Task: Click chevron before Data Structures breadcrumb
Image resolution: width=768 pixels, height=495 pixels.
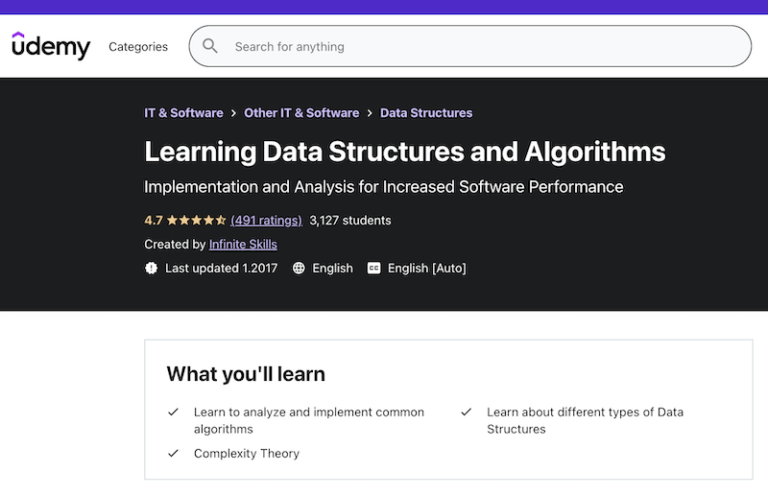Action: (x=370, y=113)
